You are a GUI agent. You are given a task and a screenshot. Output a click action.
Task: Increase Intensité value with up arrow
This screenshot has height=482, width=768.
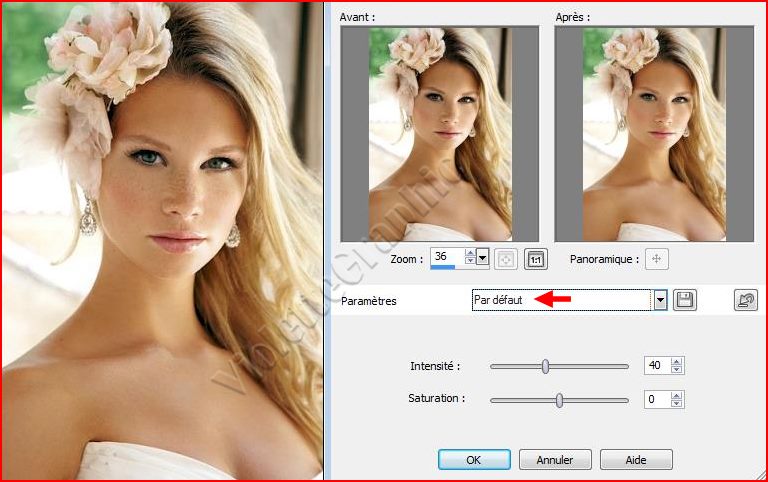[677, 362]
